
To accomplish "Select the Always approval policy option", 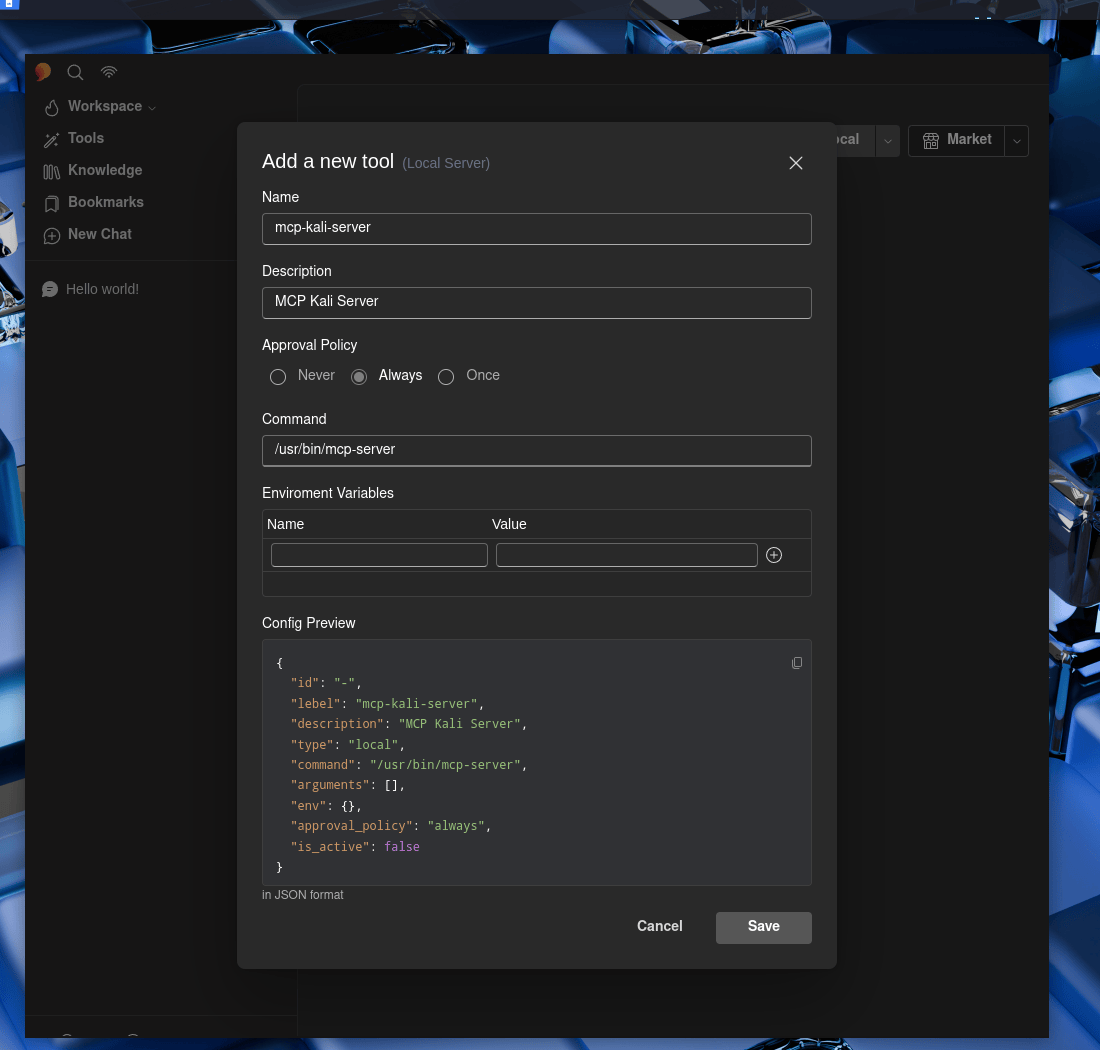I will coord(359,377).
